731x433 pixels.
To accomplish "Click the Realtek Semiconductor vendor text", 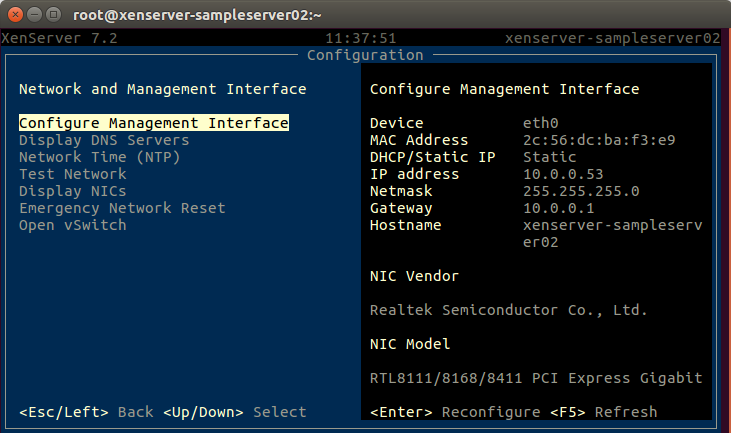I will point(508,310).
